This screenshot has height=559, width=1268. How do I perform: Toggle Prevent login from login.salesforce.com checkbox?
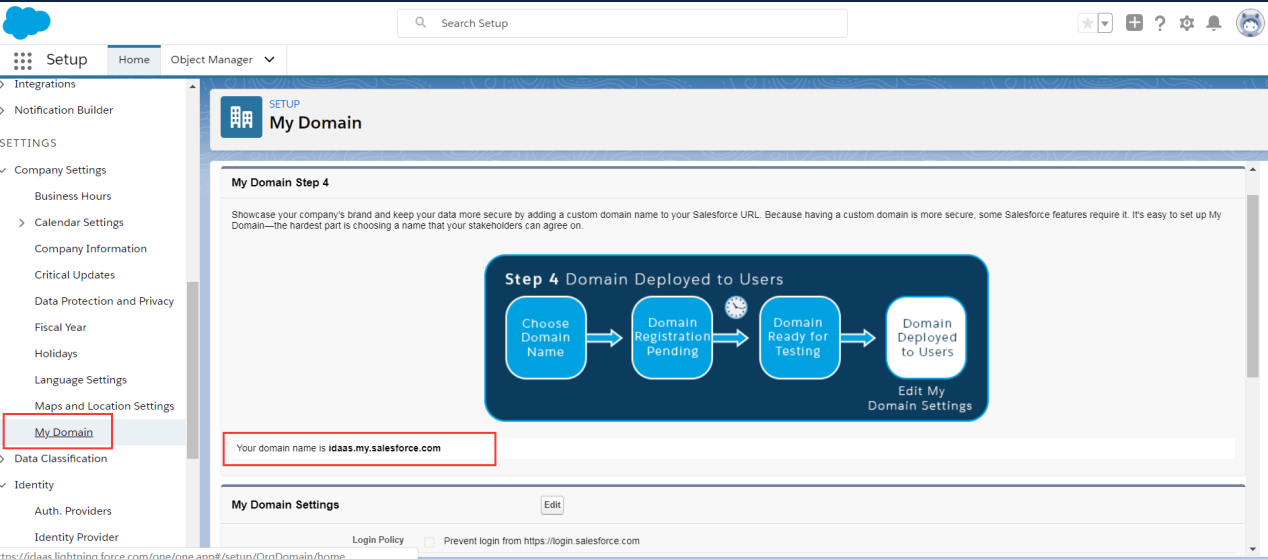430,541
